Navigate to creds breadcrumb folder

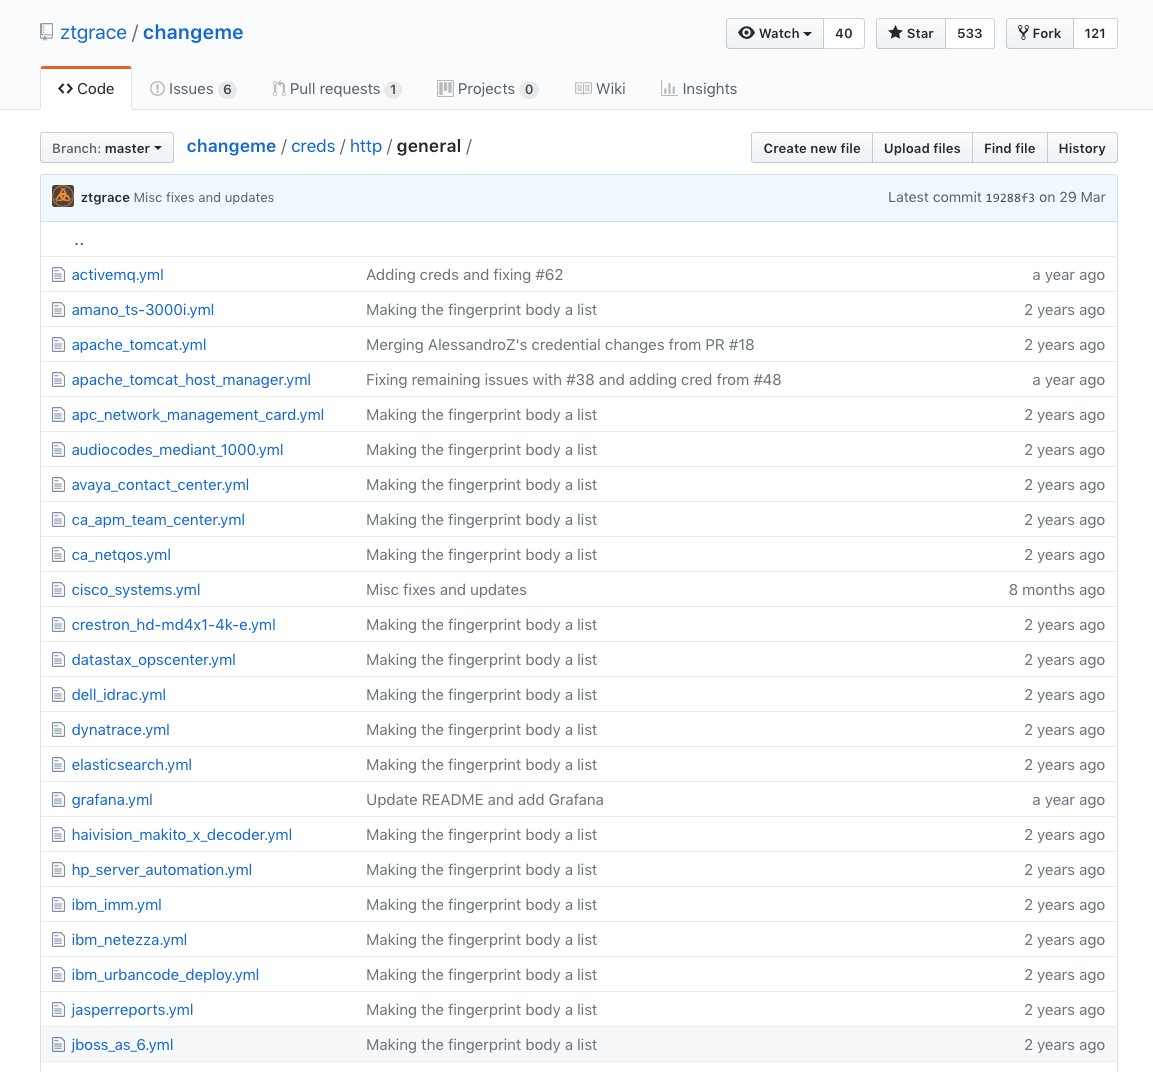pyautogui.click(x=313, y=146)
